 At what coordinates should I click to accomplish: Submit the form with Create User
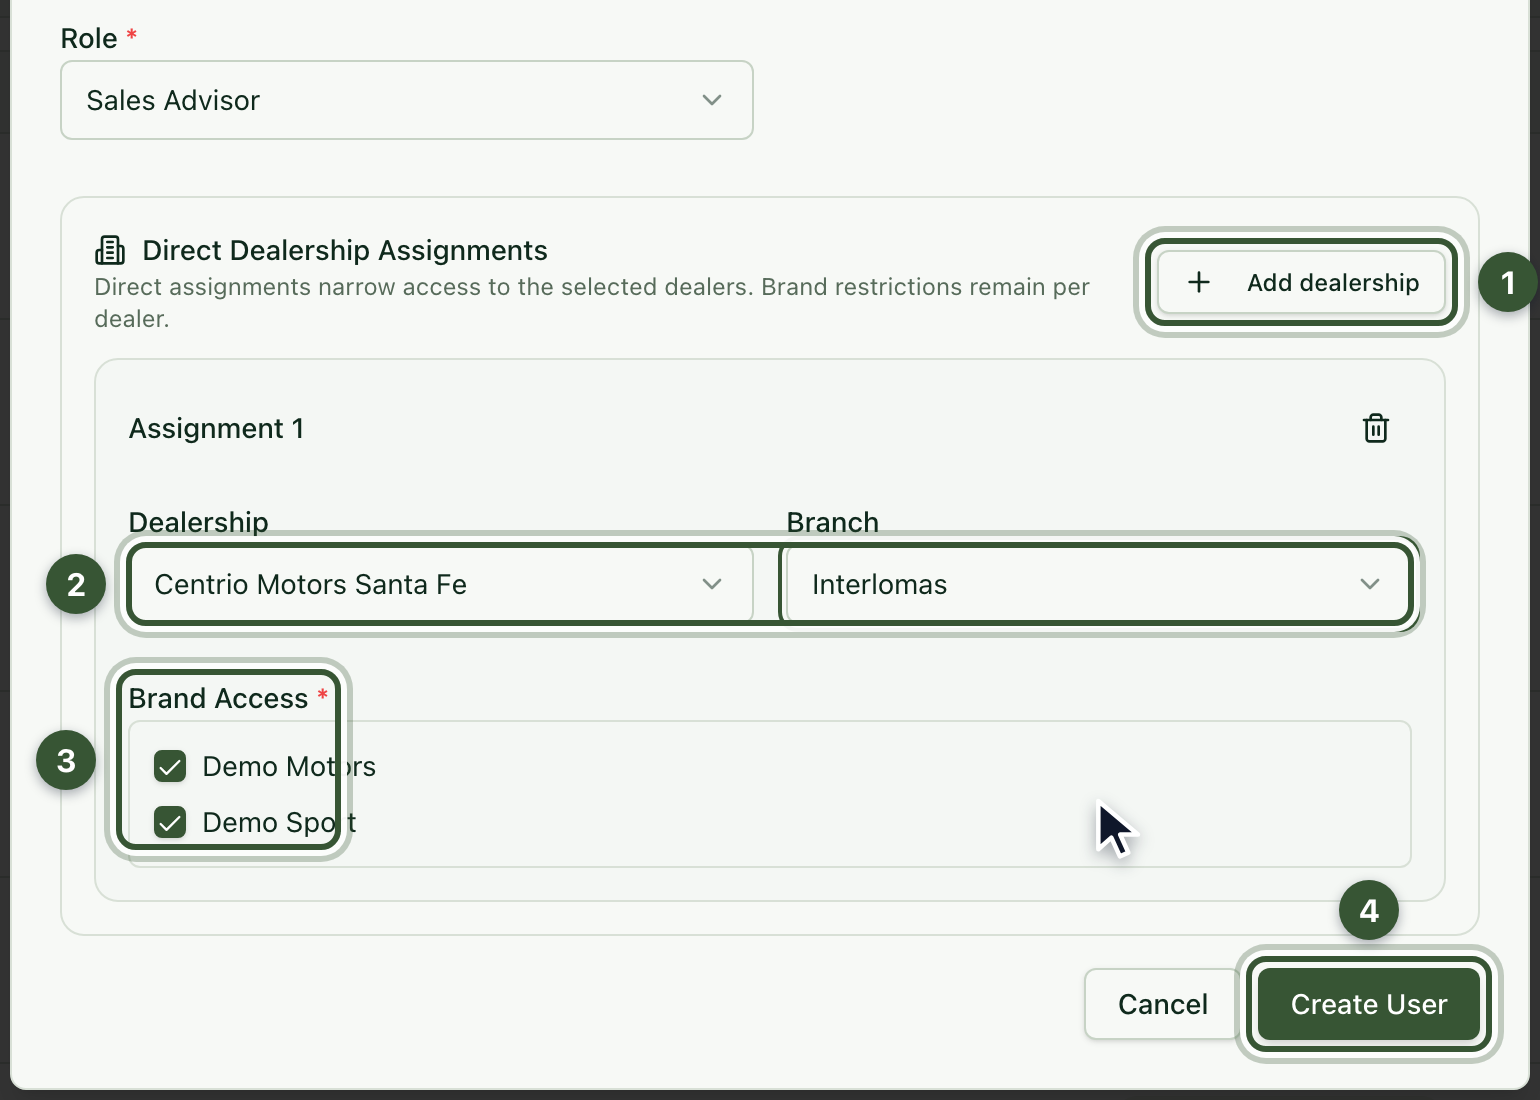[x=1369, y=1004]
